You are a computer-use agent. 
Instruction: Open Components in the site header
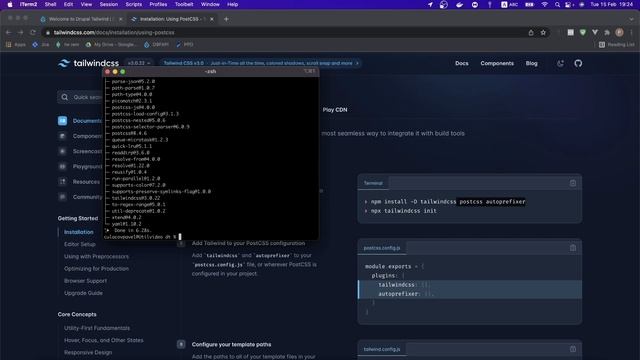[497, 63]
